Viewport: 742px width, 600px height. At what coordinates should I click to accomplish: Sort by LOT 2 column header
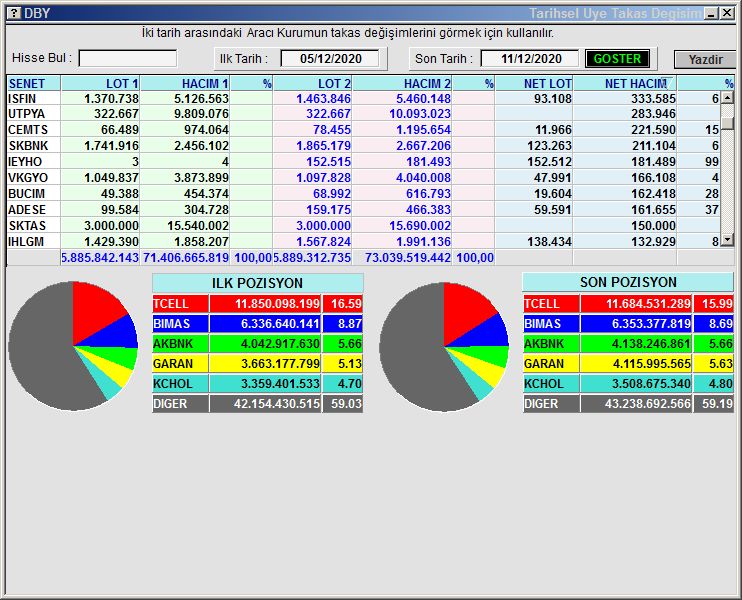313,84
